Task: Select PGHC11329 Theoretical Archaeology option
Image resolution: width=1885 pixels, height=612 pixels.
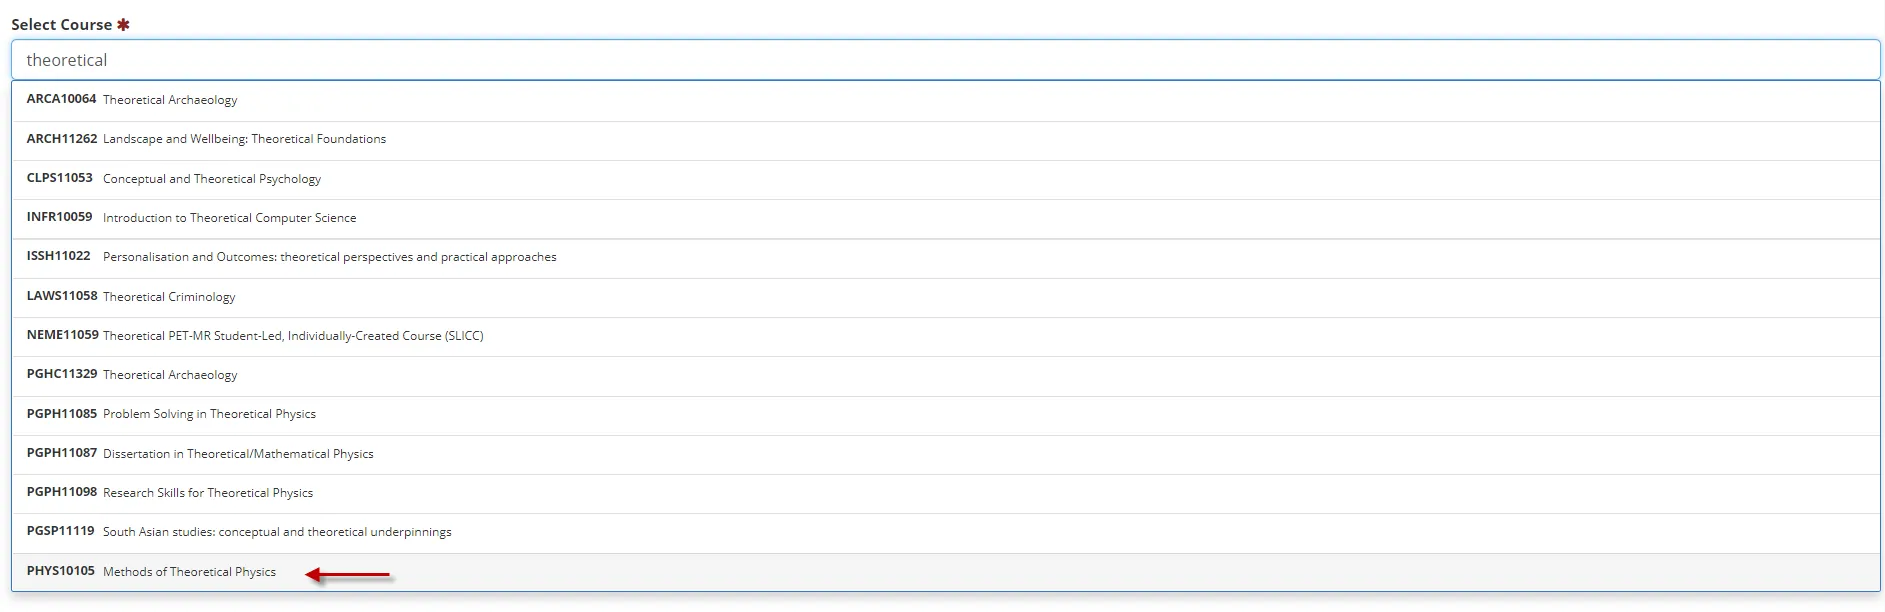Action: point(170,375)
